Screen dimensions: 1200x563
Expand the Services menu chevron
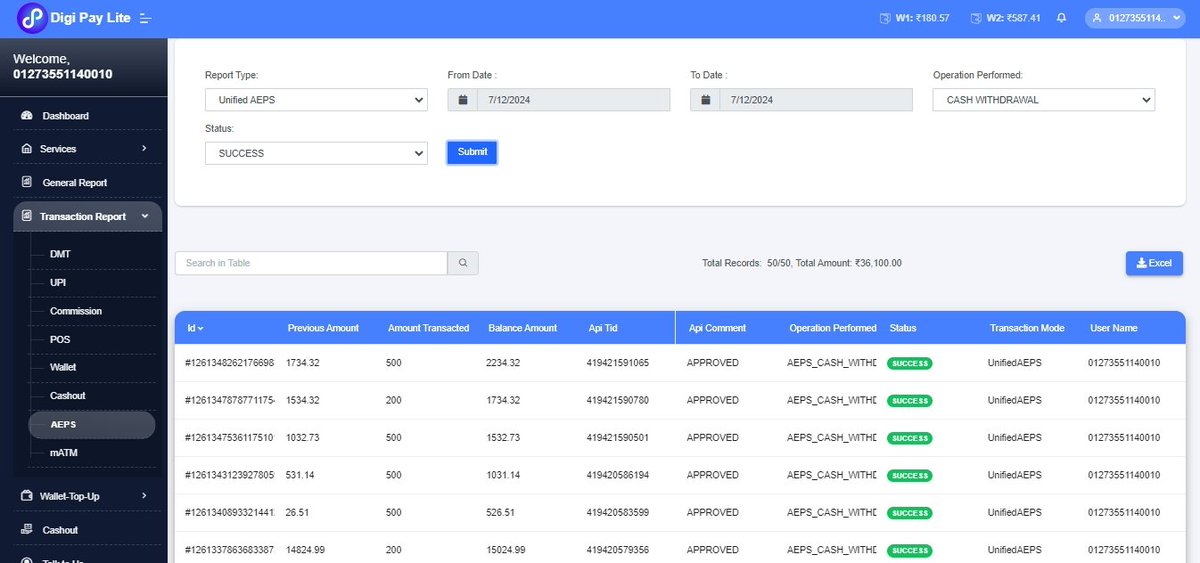click(x=144, y=149)
